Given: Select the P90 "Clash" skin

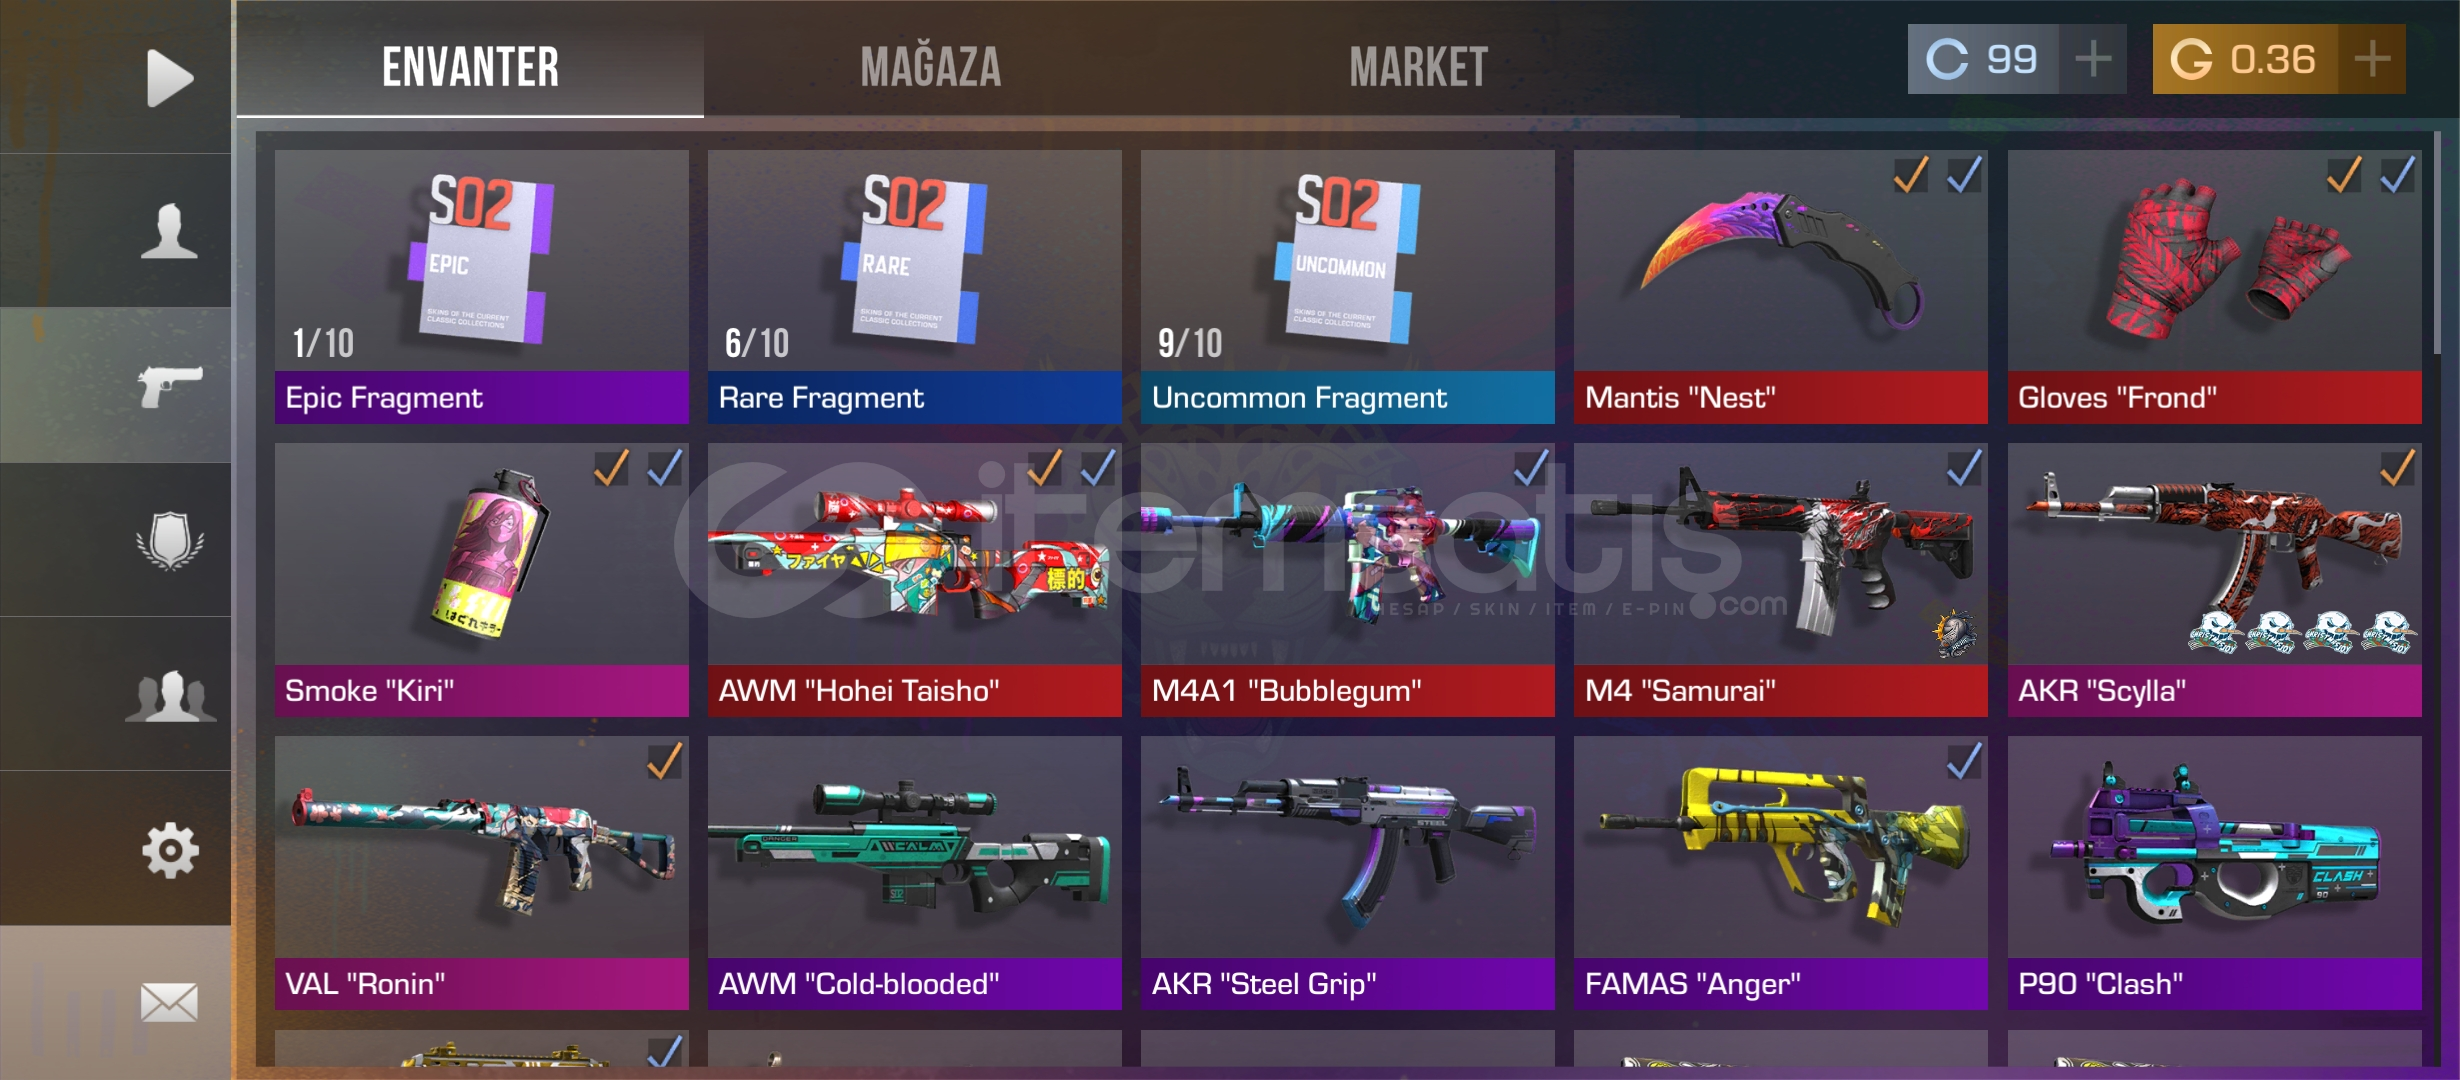Looking at the screenshot, I should pos(2215,873).
